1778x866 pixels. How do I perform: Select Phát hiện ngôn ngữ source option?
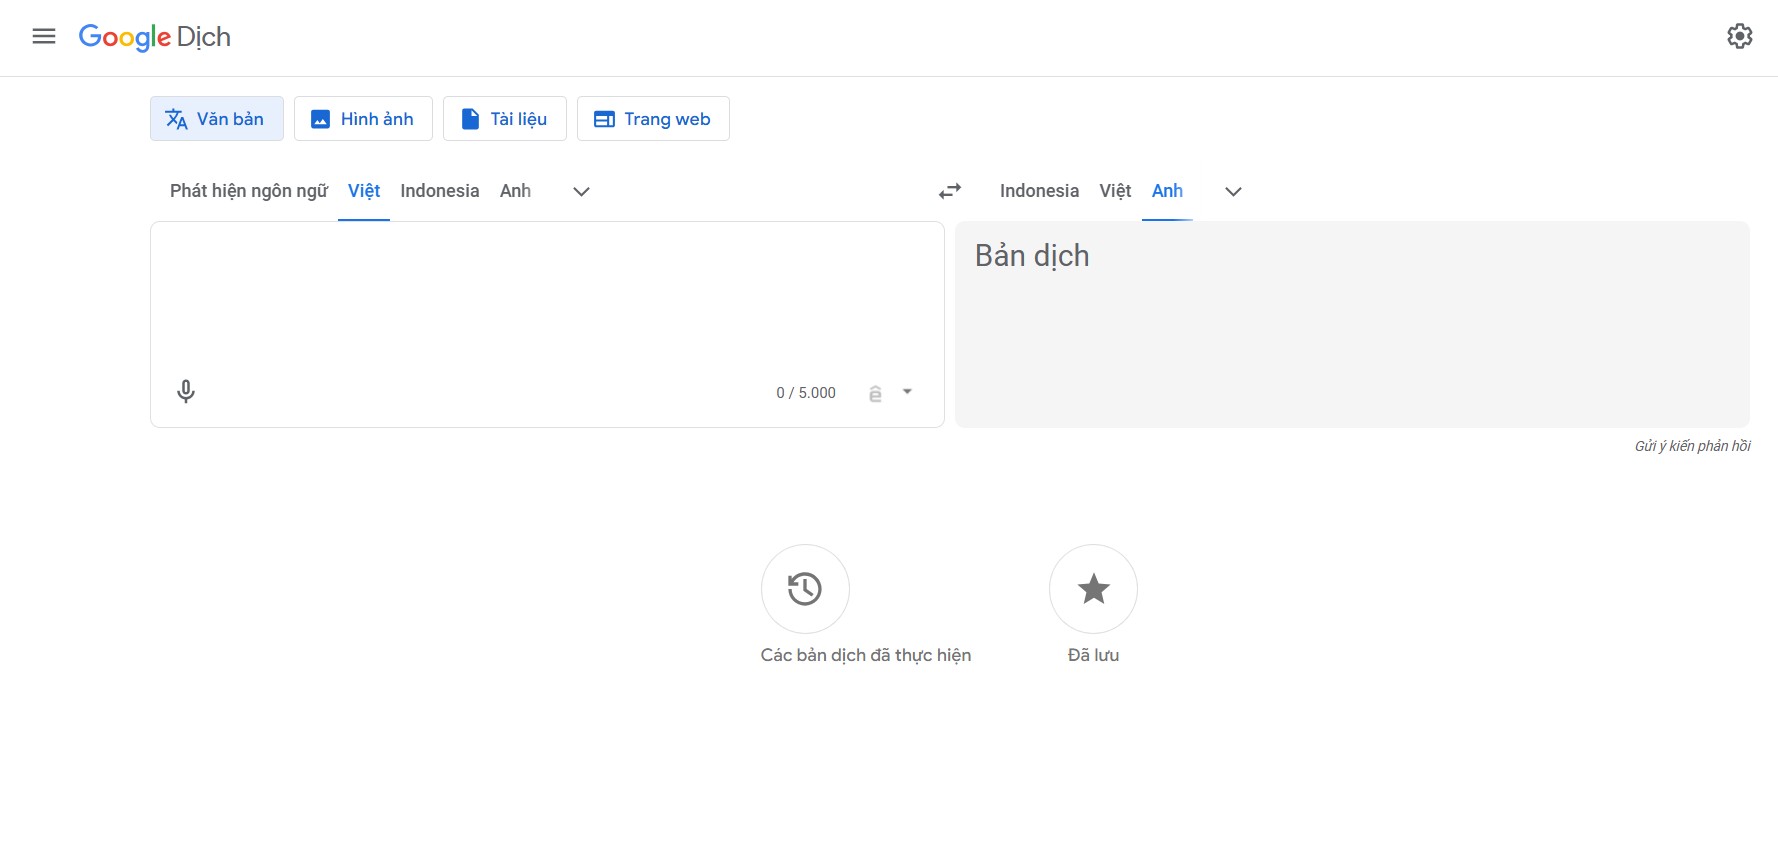(x=248, y=191)
